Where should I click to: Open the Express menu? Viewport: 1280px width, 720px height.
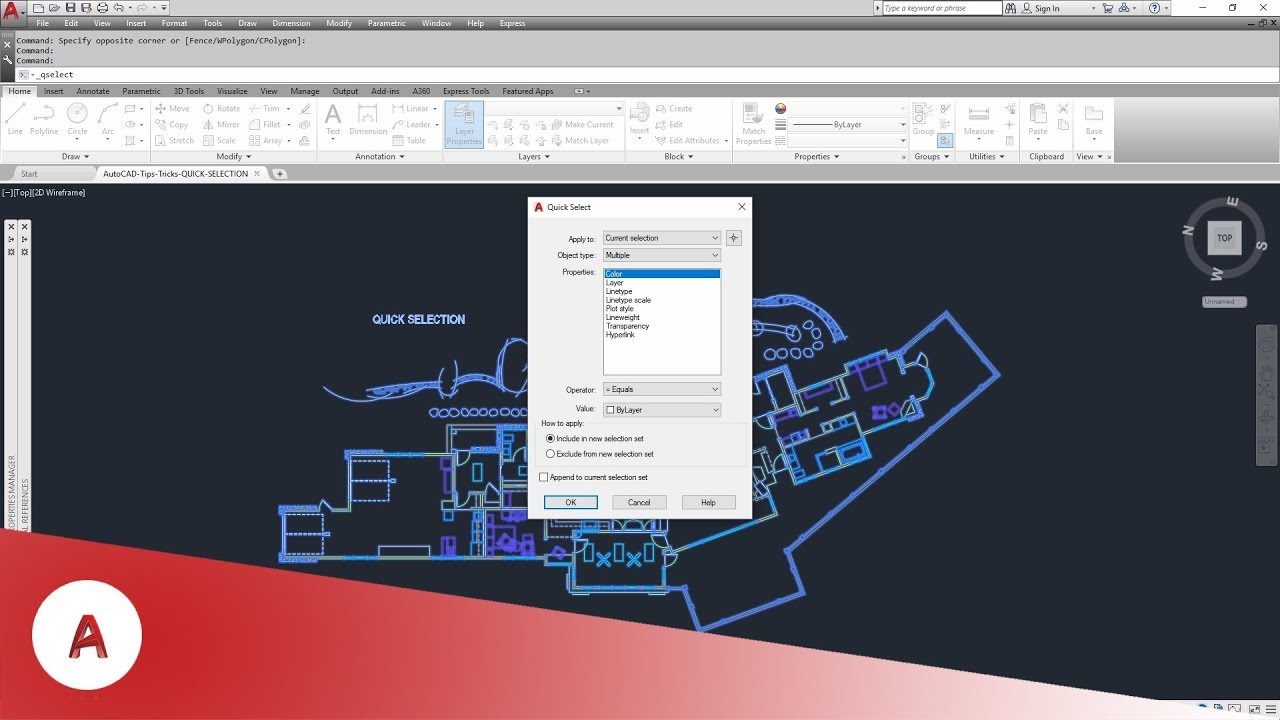pos(512,23)
